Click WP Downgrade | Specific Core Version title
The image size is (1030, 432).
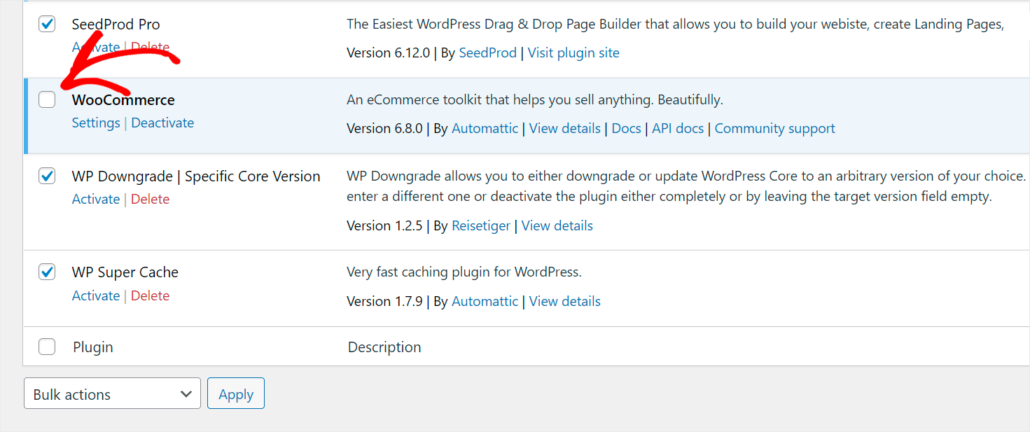tap(196, 176)
